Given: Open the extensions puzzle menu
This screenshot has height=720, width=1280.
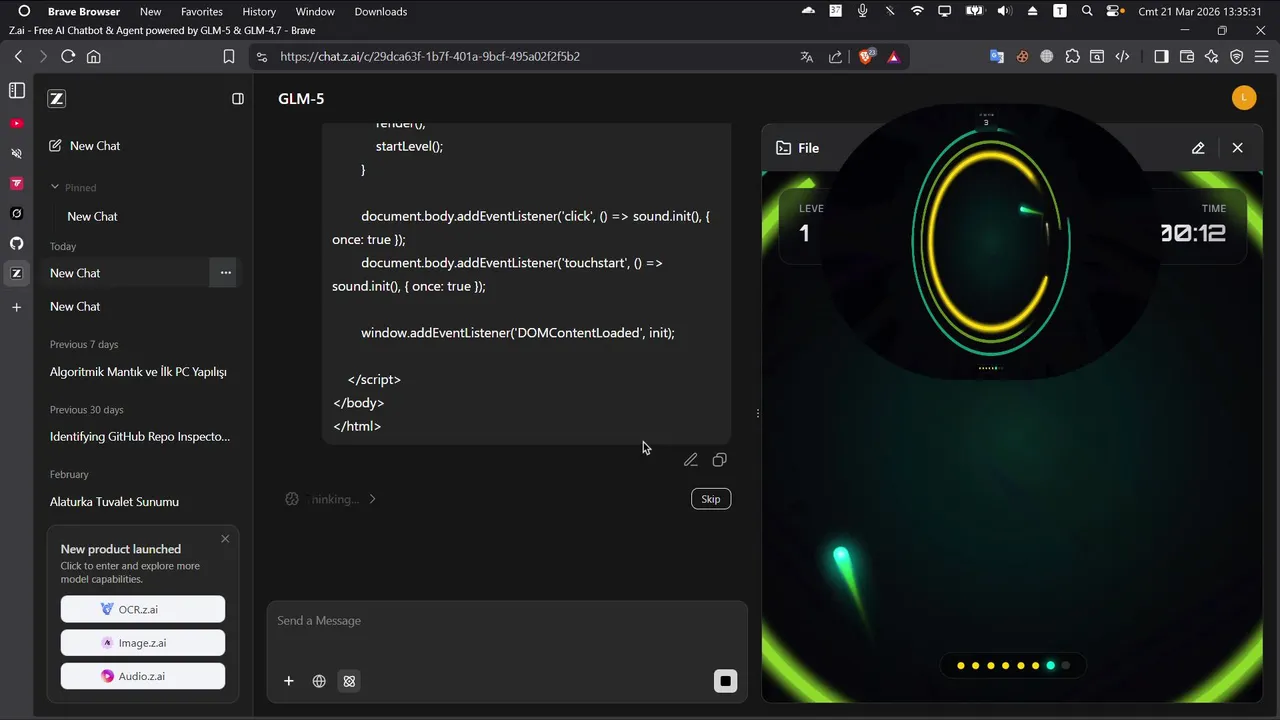Looking at the screenshot, I should click(1072, 57).
